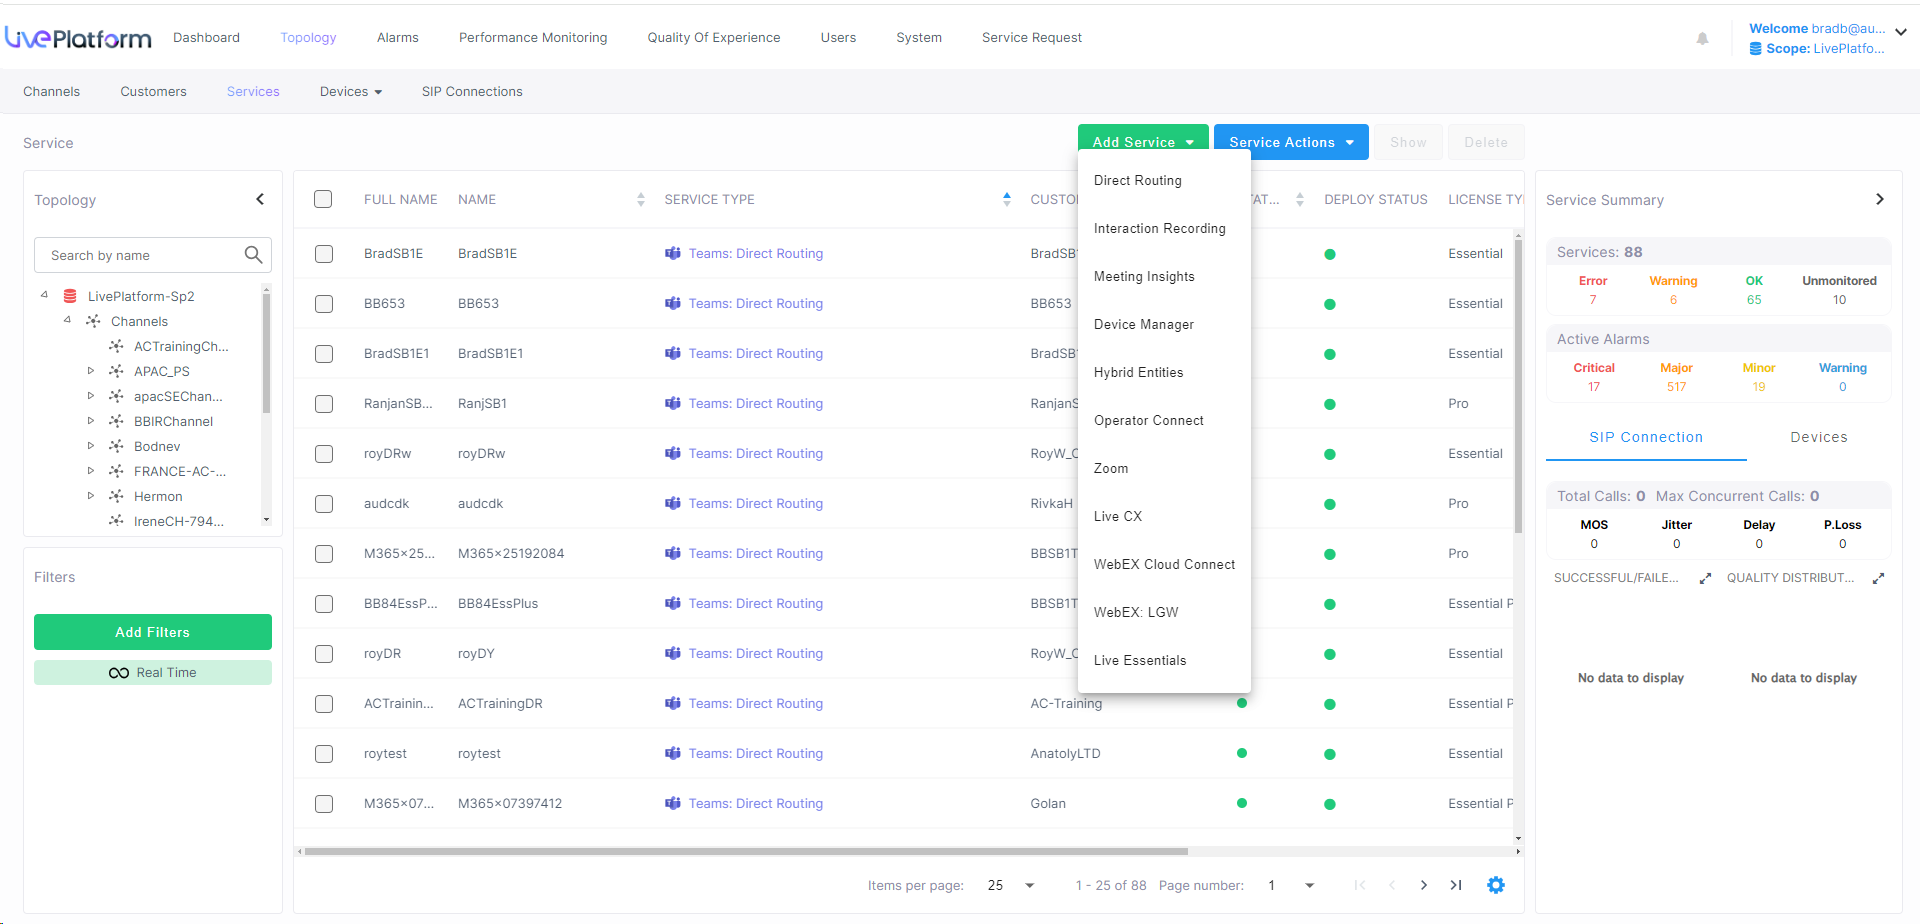This screenshot has width=1920, height=924.
Task: Click the Hermon channel icon
Action: coord(116,496)
